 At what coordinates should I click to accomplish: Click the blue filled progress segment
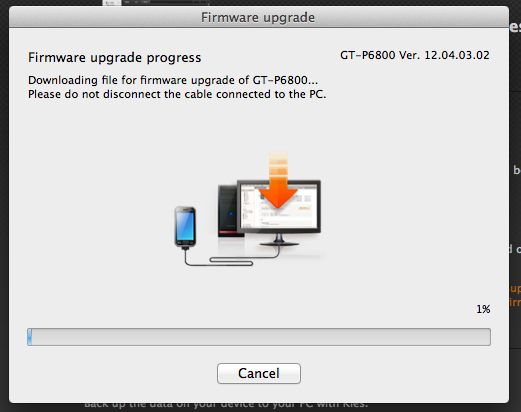coord(30,337)
